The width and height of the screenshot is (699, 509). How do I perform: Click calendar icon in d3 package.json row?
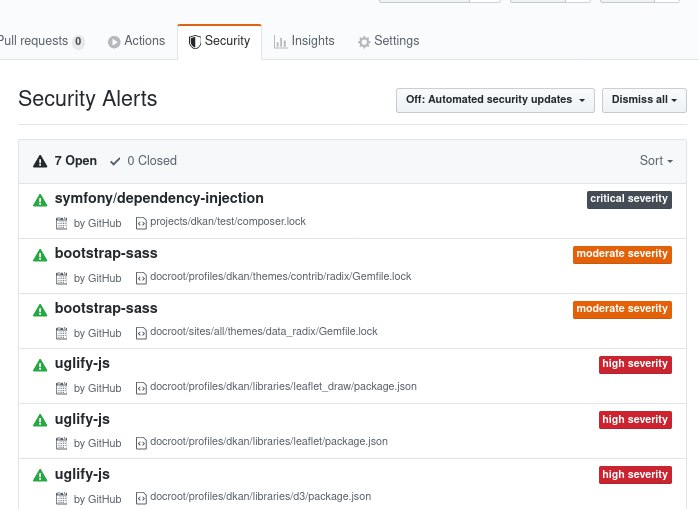tap(62, 499)
